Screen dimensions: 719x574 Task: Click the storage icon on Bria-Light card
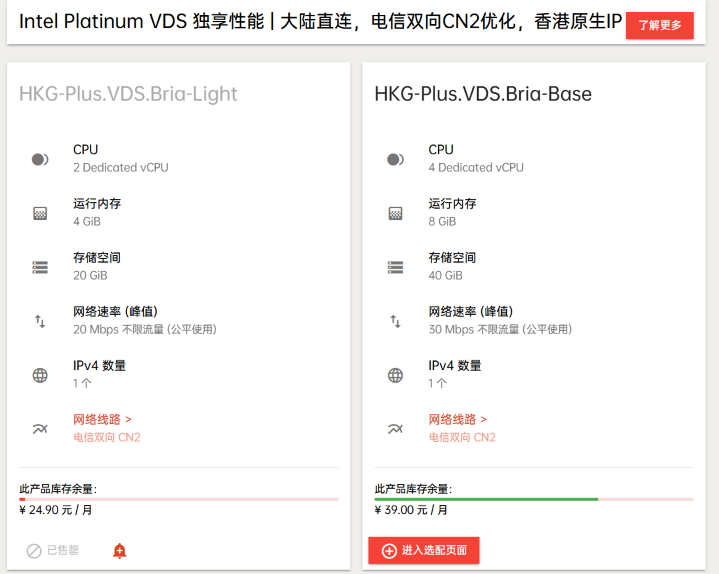pos(40,267)
